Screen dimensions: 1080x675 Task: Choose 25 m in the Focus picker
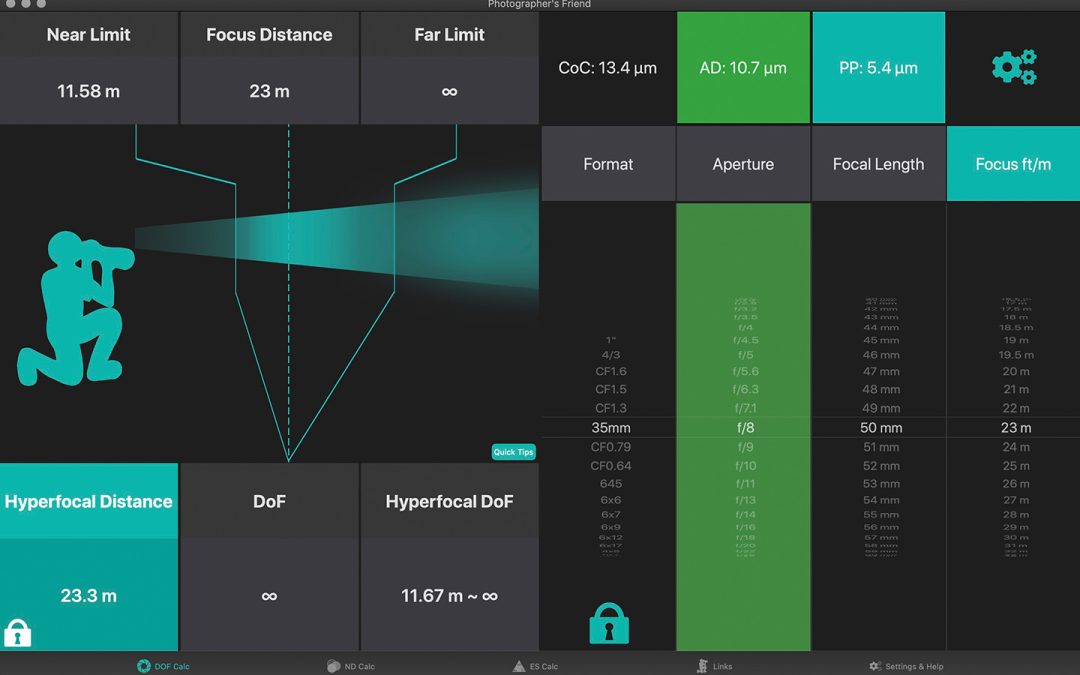coord(1016,465)
